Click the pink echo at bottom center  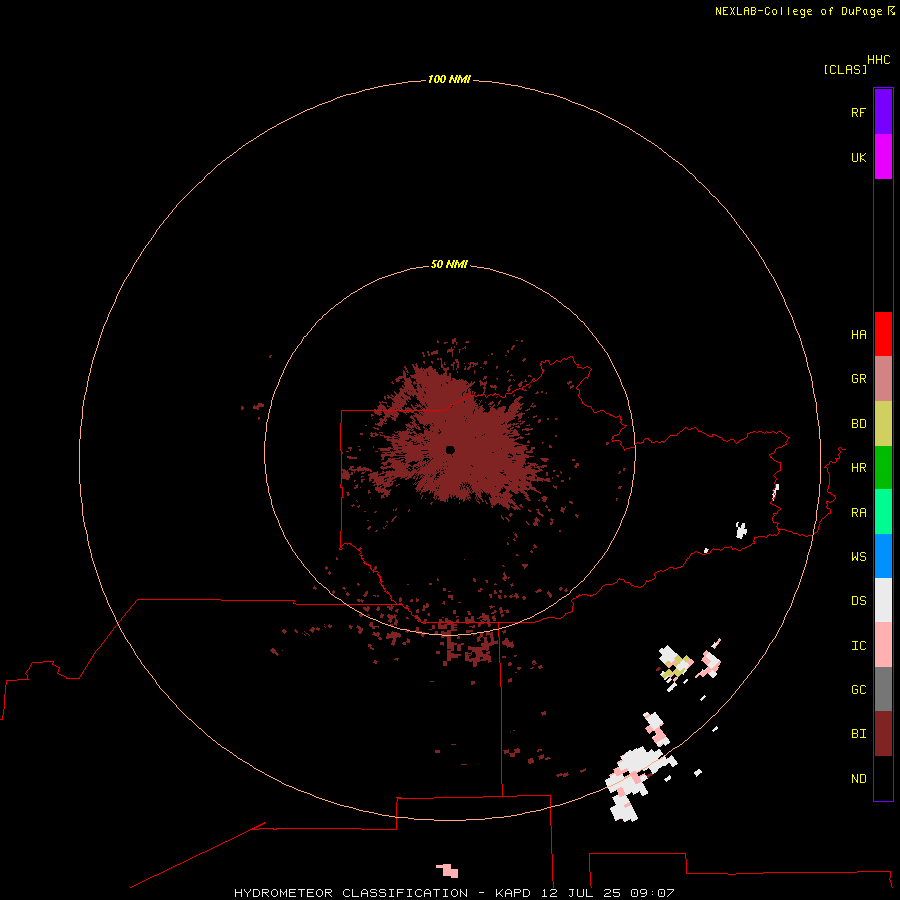(x=448, y=871)
